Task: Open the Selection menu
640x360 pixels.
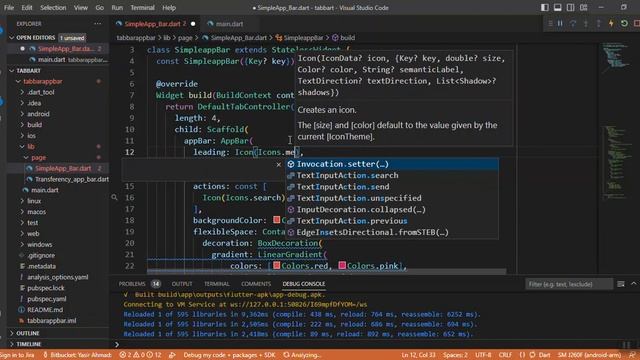Action: click(x=53, y=7)
